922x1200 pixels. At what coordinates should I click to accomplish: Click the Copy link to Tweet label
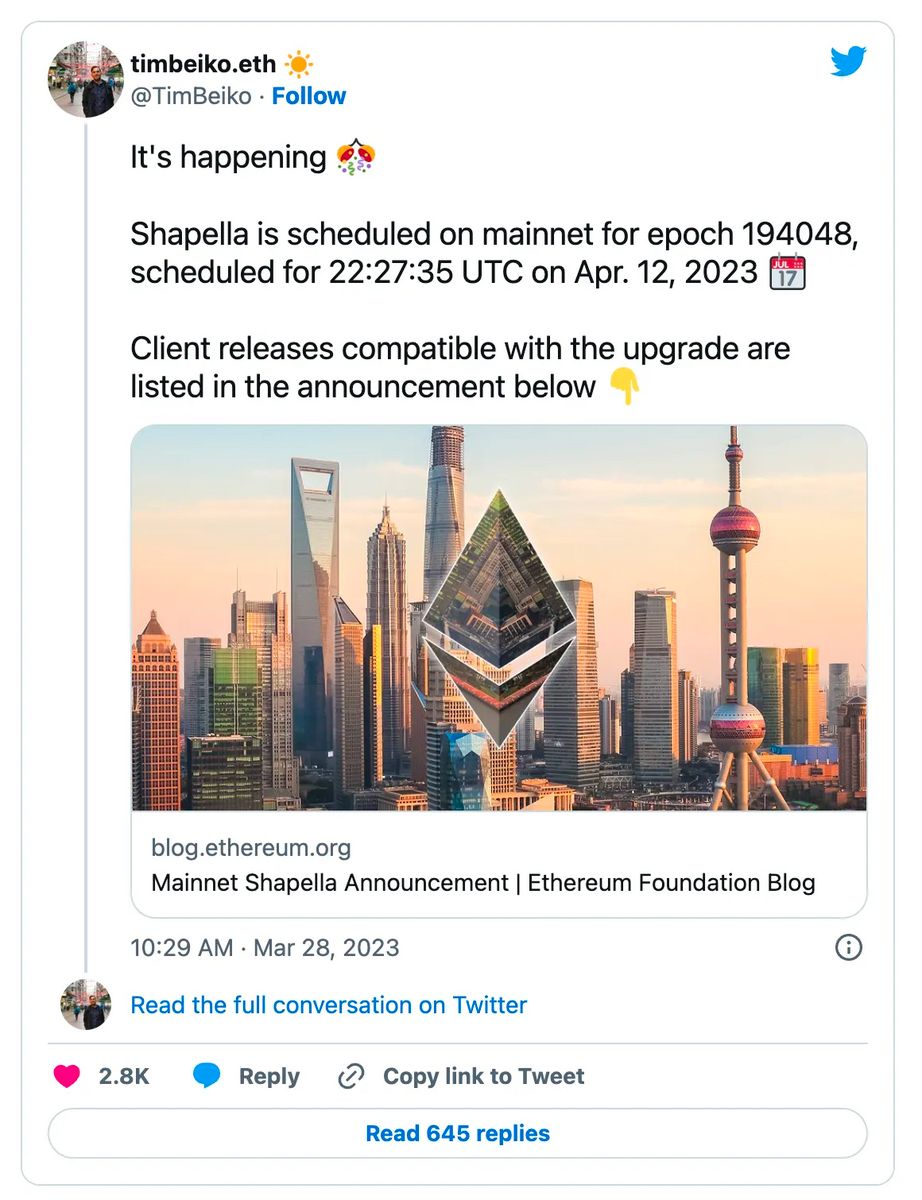pyautogui.click(x=484, y=1076)
